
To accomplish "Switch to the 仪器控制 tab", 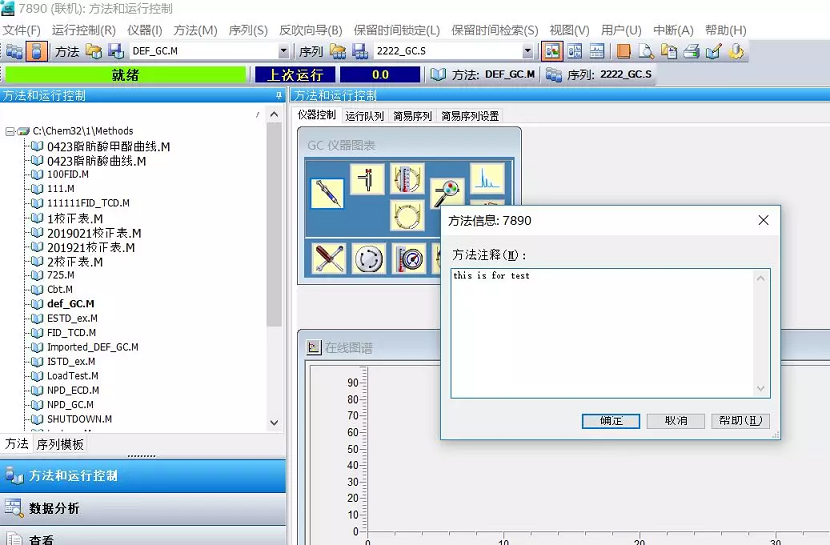I will 317,115.
